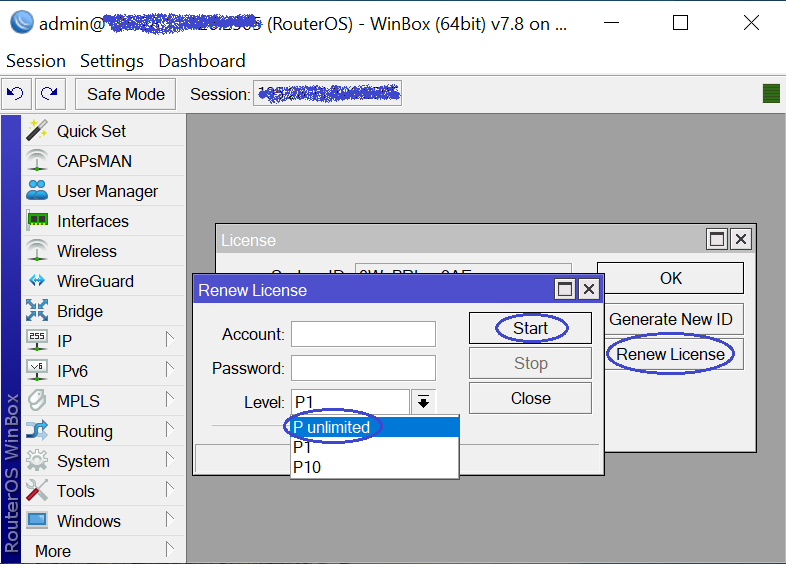Toggle Safe Mode on

pos(125,94)
